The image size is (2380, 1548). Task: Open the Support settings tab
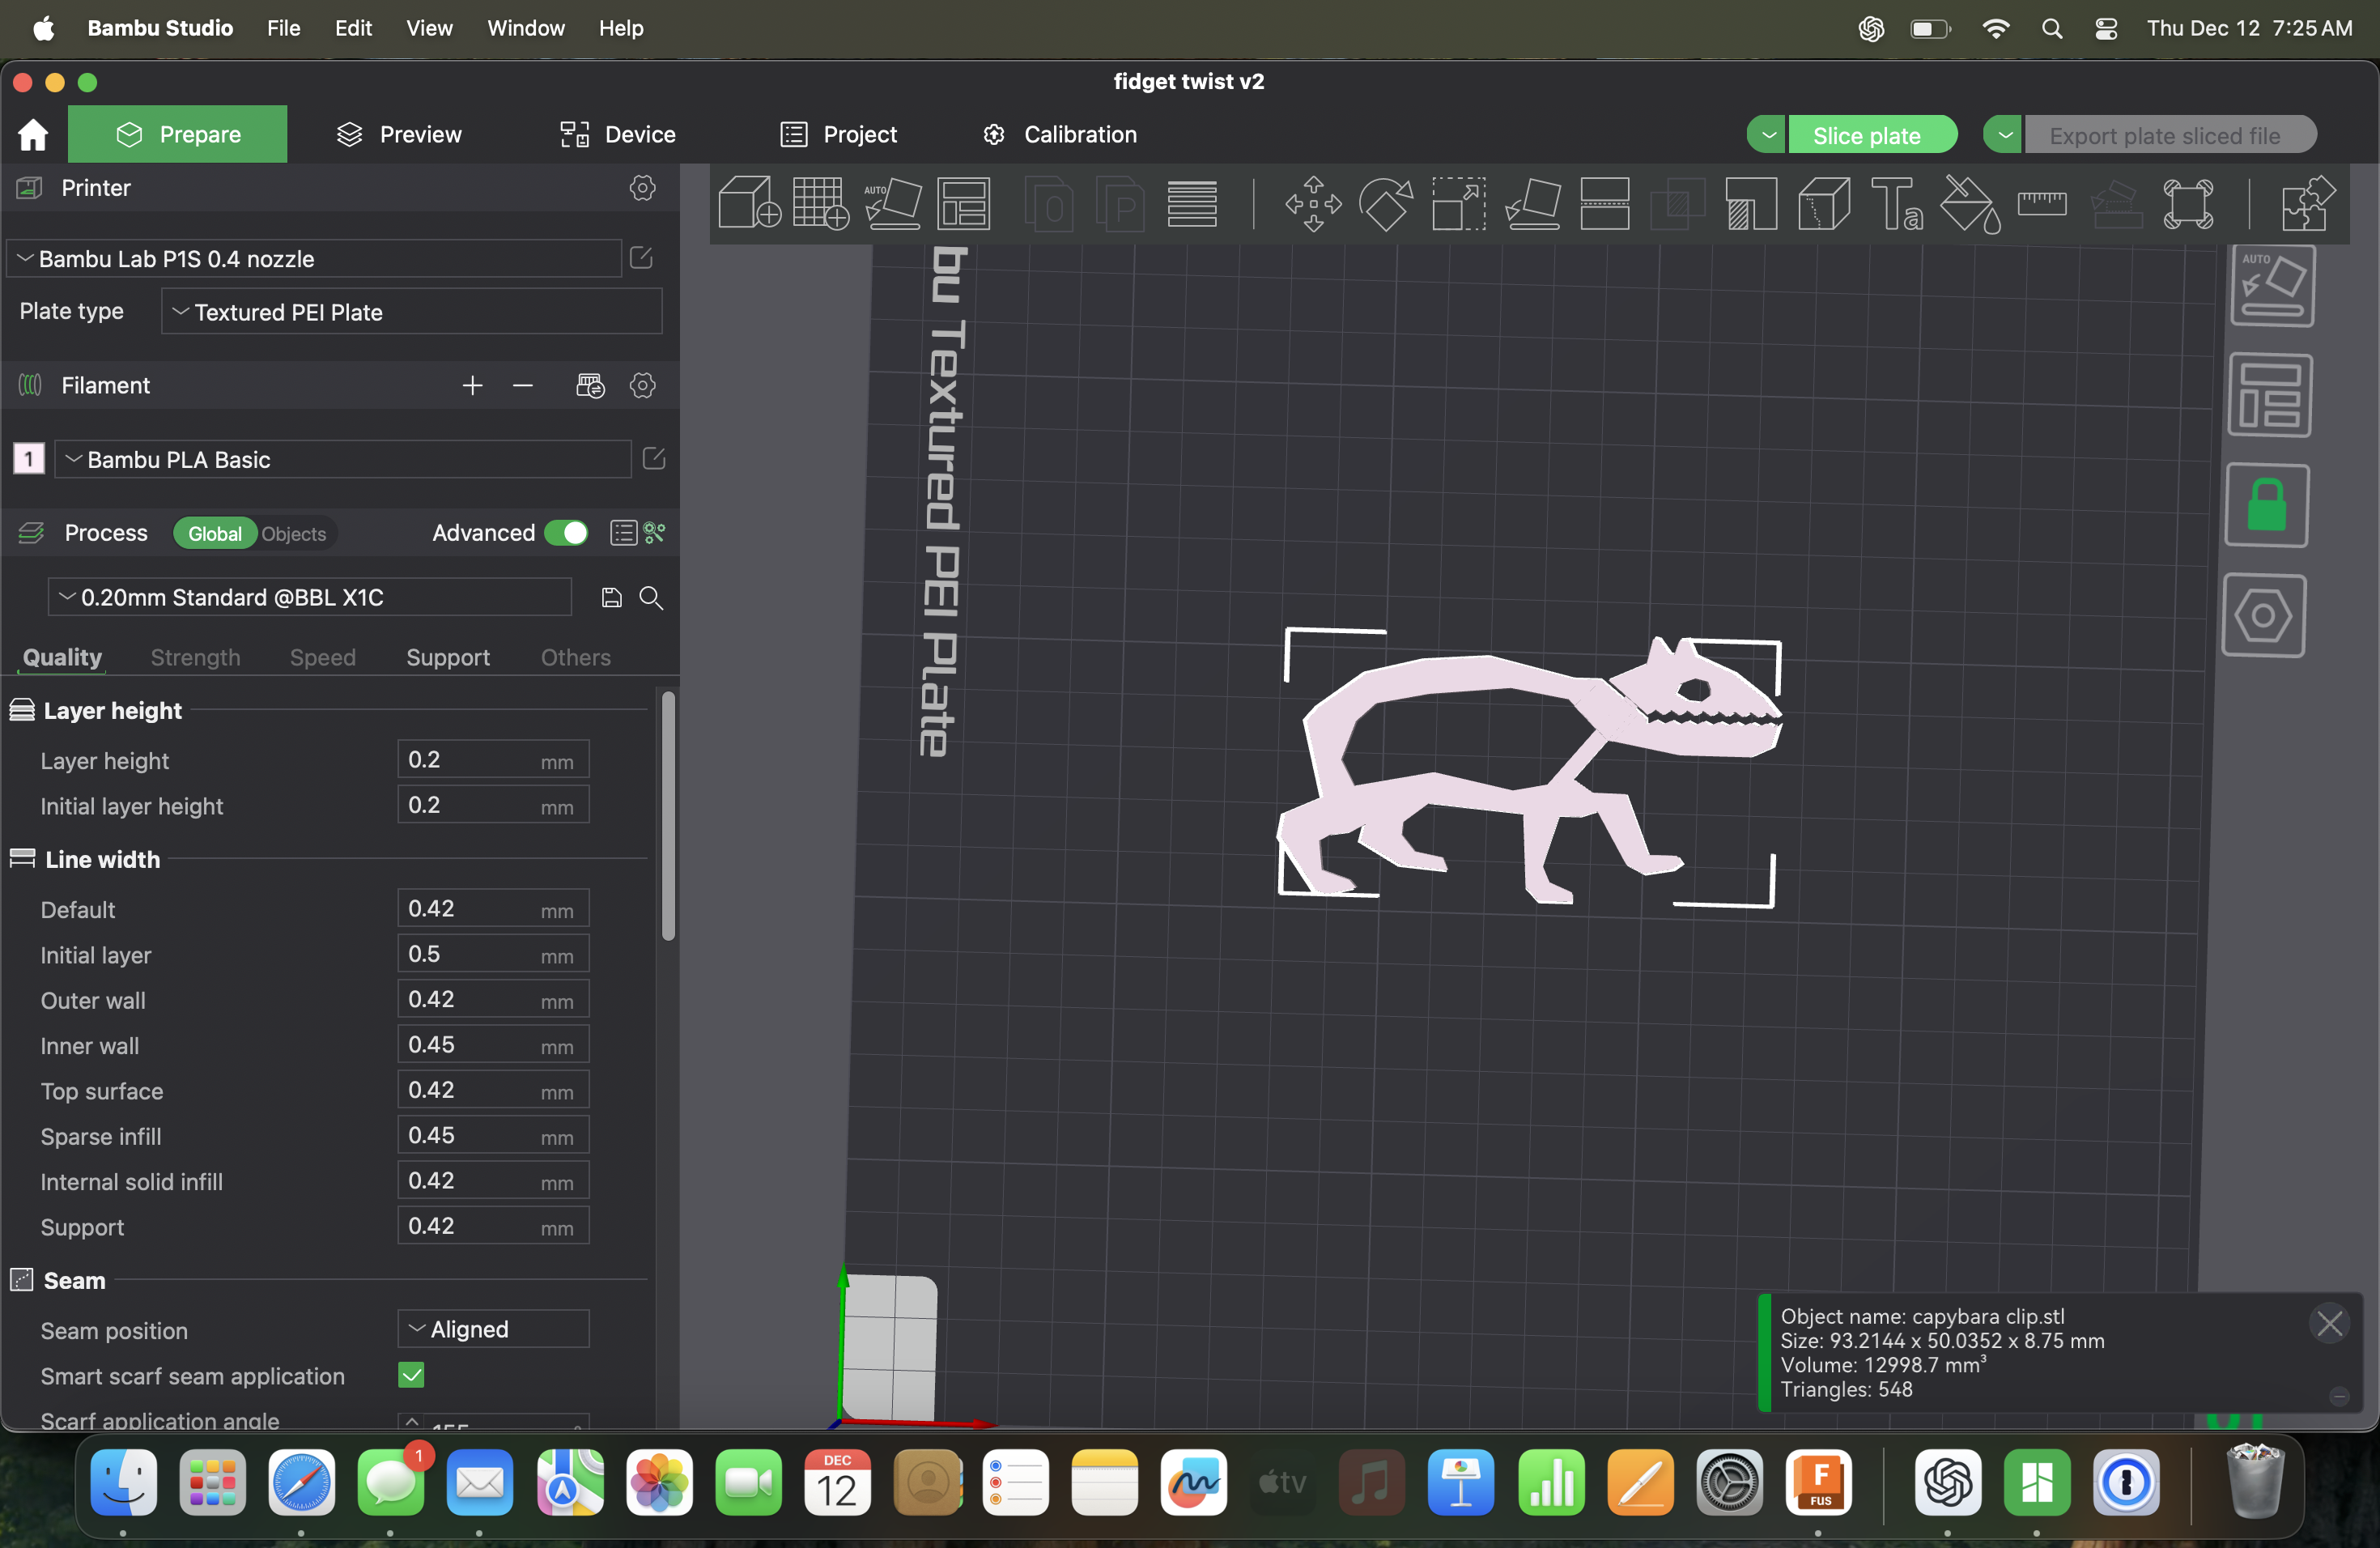click(448, 657)
